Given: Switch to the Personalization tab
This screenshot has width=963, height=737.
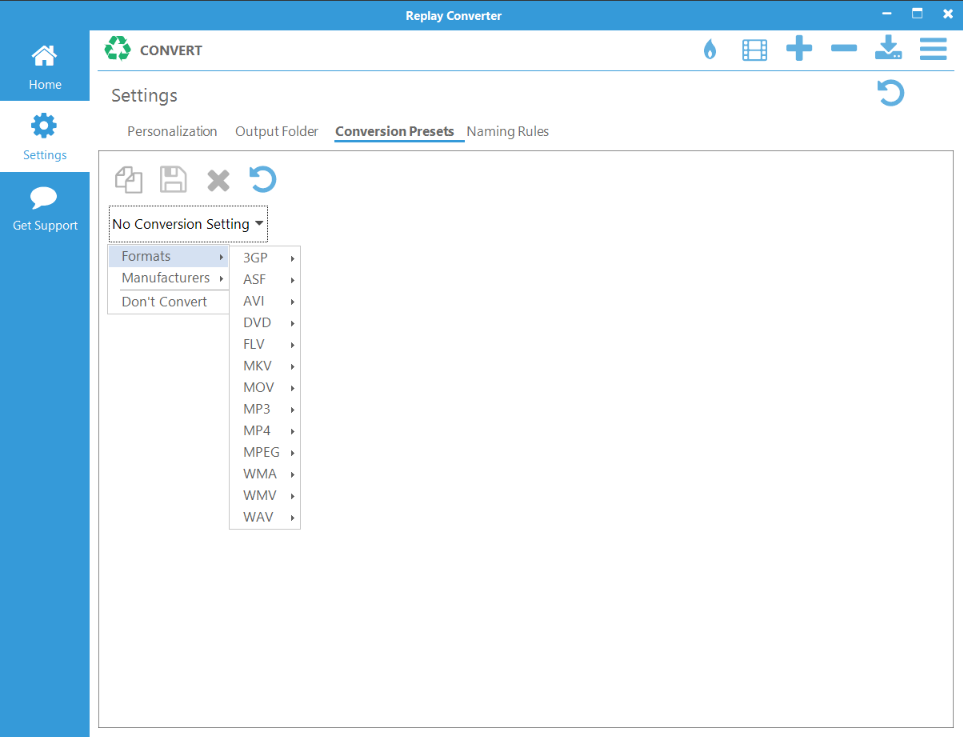Looking at the screenshot, I should point(172,131).
